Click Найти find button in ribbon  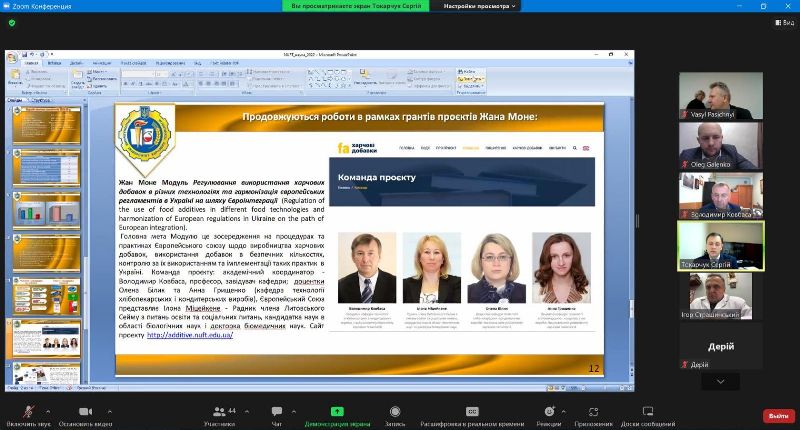click(467, 72)
